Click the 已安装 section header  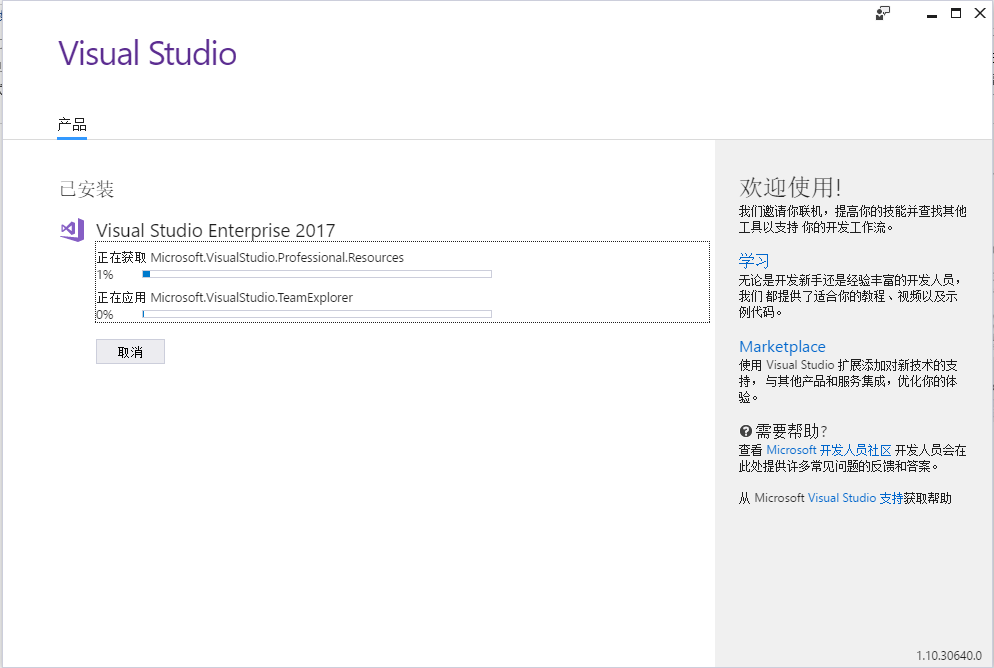86,189
